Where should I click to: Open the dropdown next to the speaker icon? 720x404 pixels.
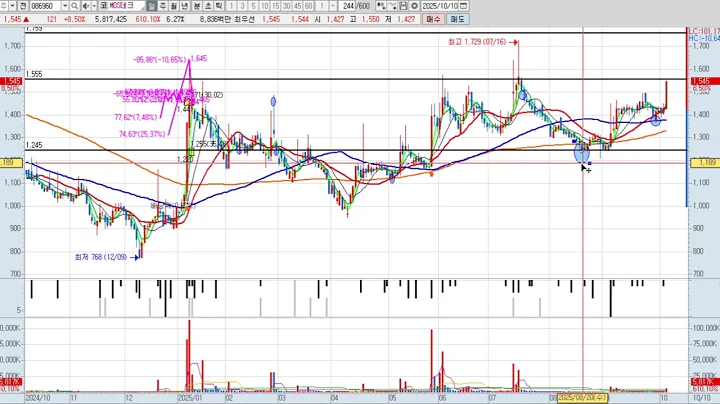click(94, 6)
